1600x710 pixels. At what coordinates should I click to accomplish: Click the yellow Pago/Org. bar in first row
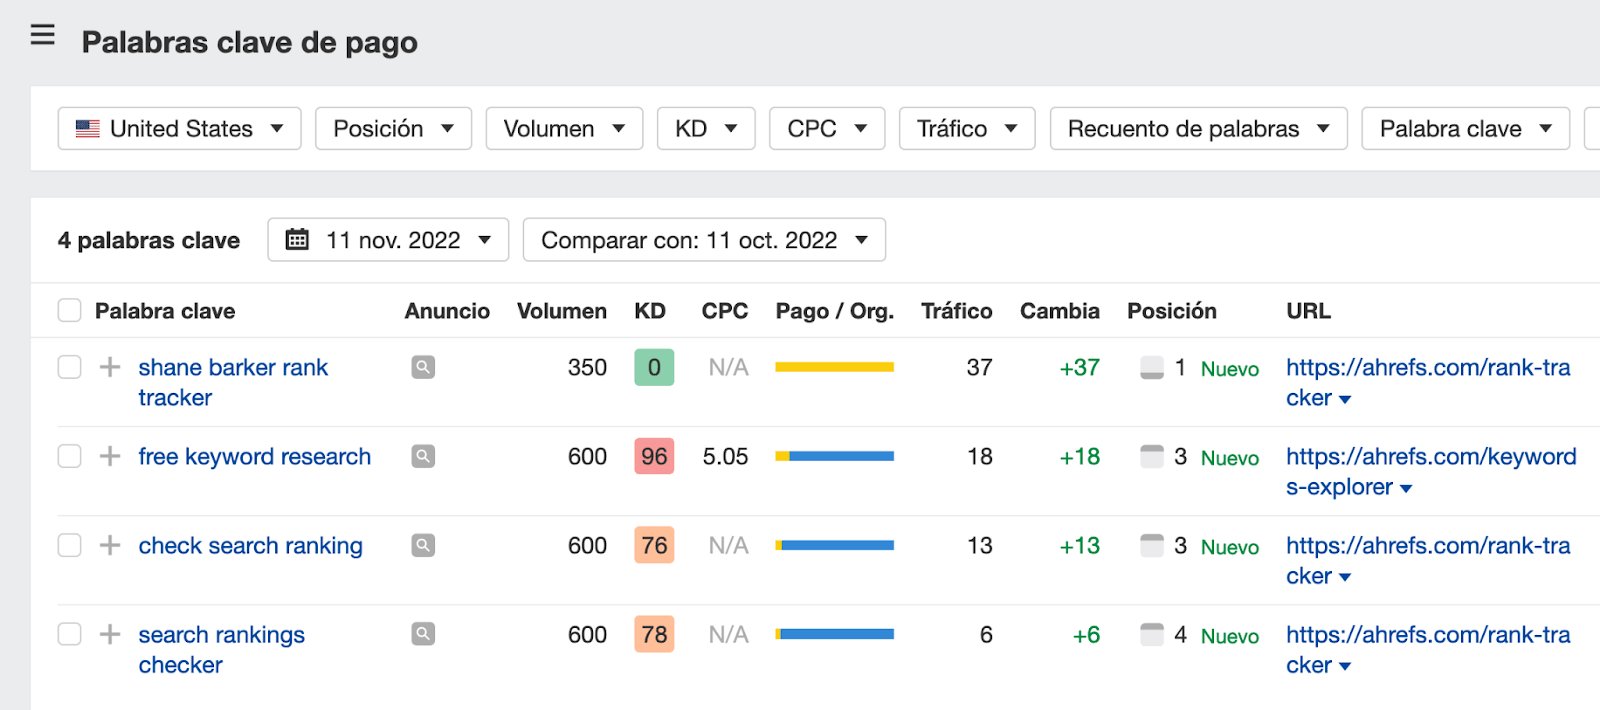pos(834,367)
